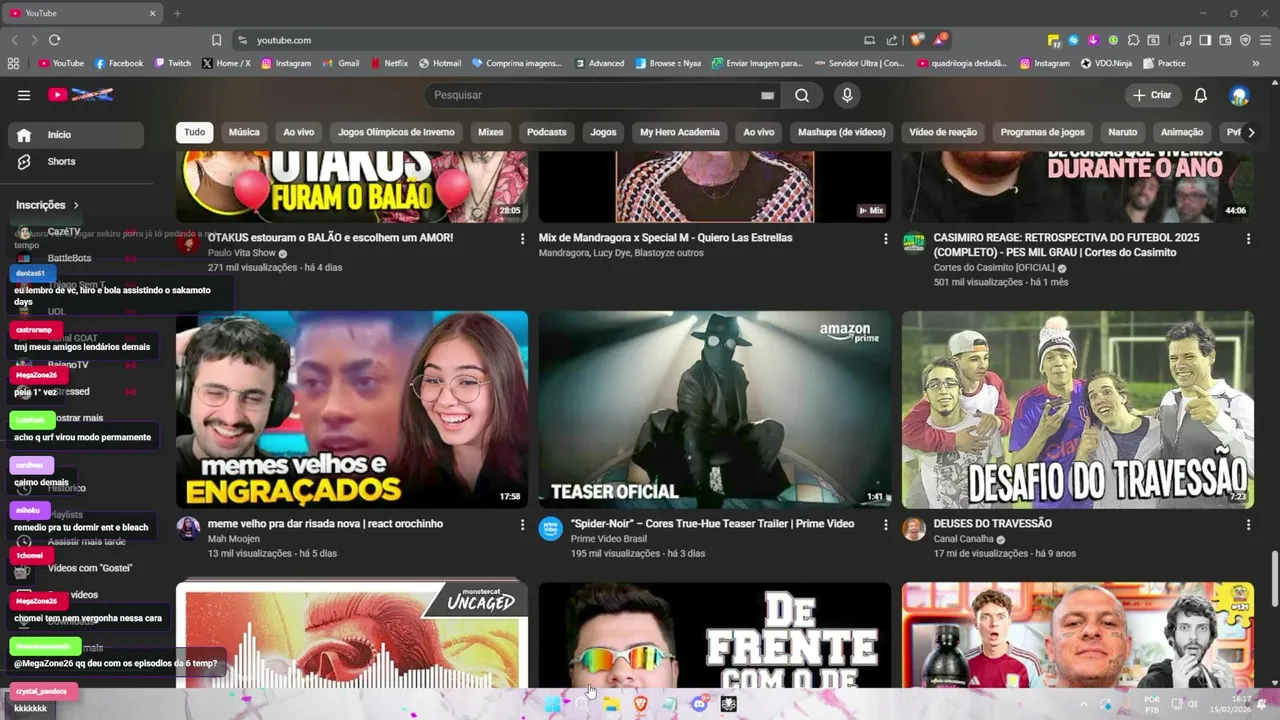Open Brave Shields lion icon
Viewport: 1280px width, 720px height.
[x=916, y=40]
